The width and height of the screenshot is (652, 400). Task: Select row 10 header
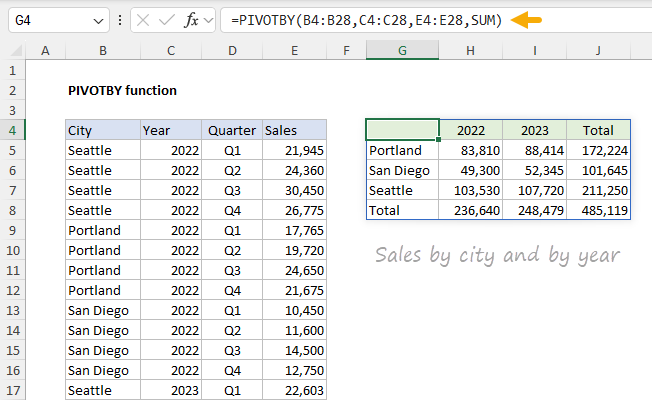coord(12,250)
